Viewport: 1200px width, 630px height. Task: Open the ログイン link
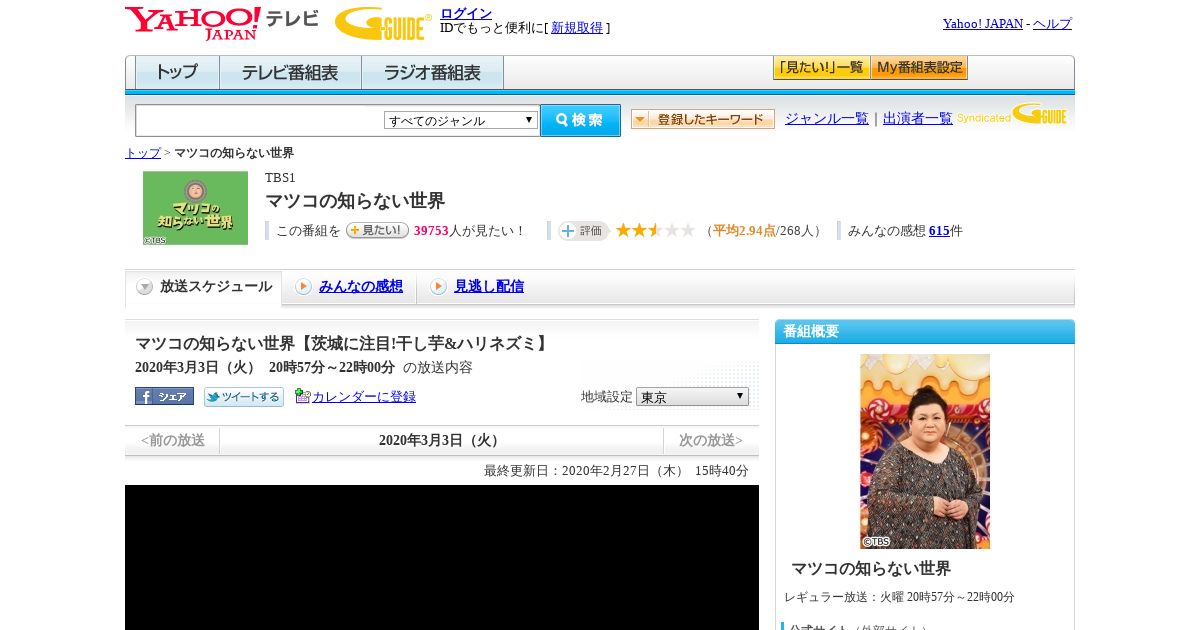coord(466,13)
